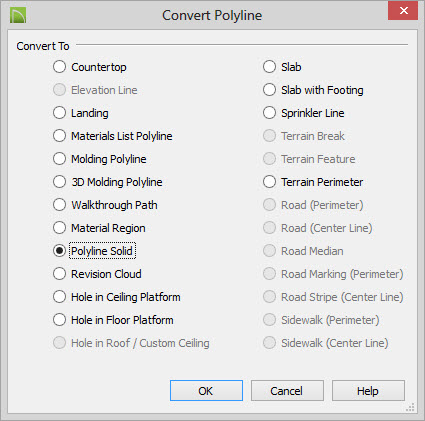The height and width of the screenshot is (421, 425).
Task: Click the Chief Architect app icon in title bar
Action: [18, 15]
